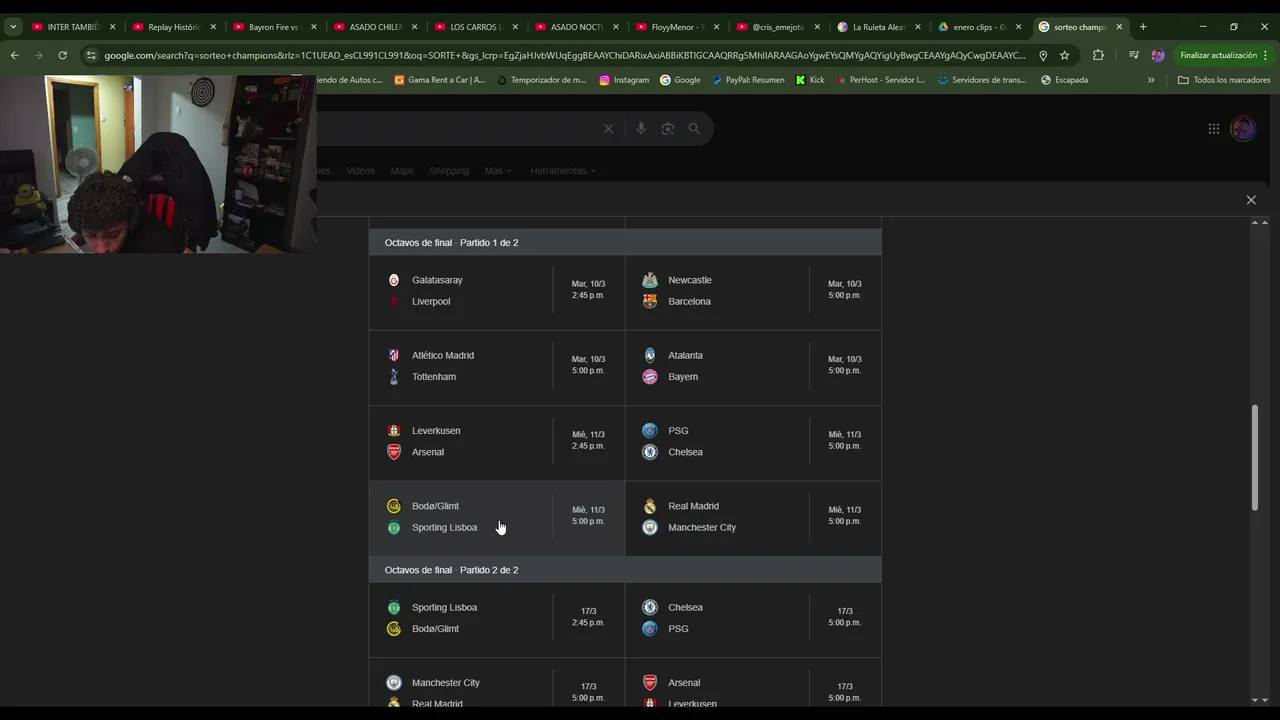Bookmark this page with the star icon

[x=1065, y=55]
